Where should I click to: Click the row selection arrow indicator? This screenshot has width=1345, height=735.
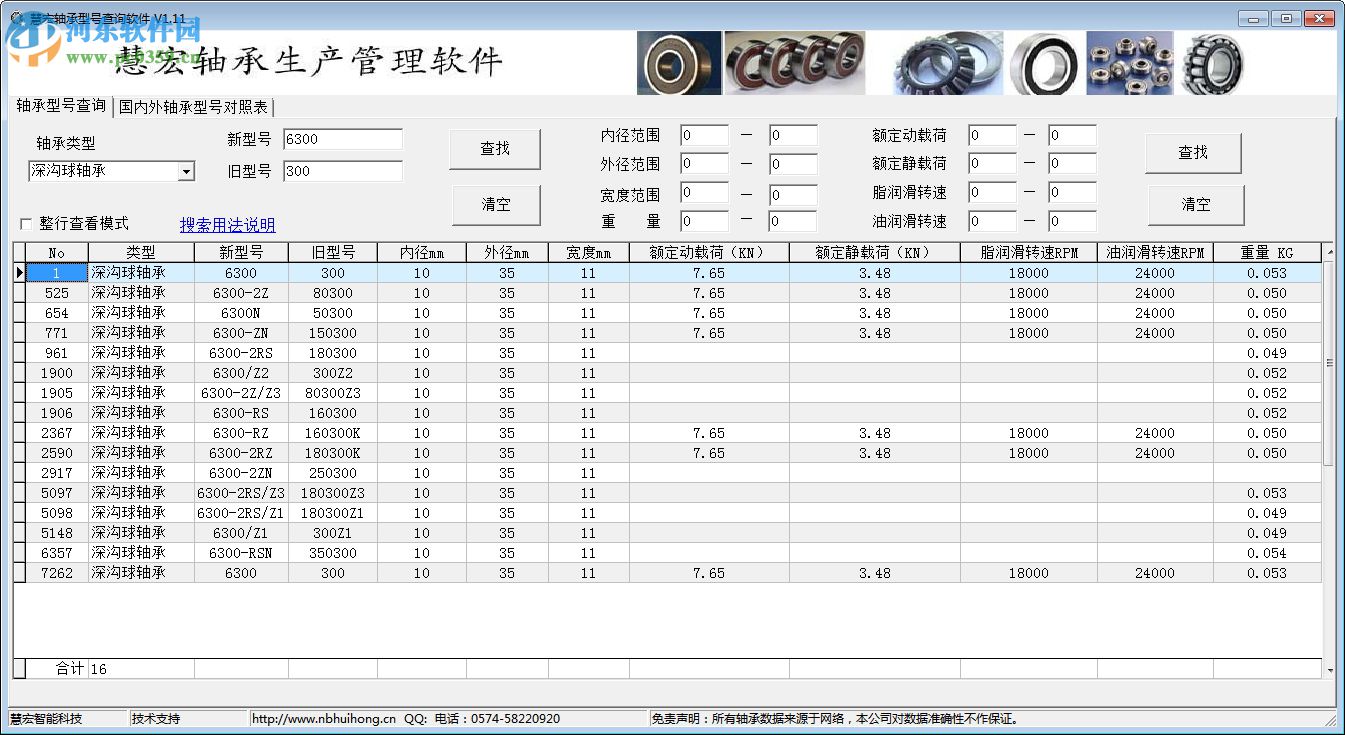click(x=20, y=273)
